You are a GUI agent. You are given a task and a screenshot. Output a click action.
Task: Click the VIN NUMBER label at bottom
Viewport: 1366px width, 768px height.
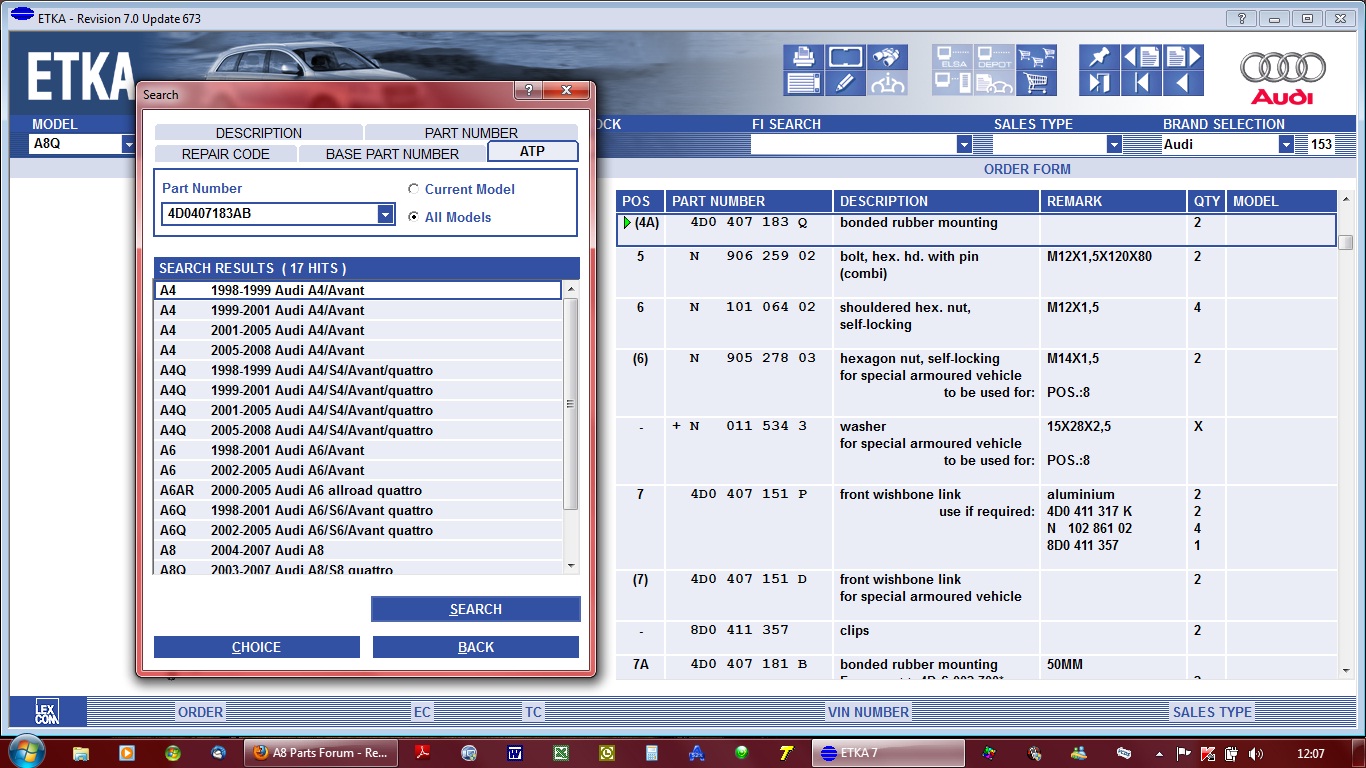click(x=868, y=712)
